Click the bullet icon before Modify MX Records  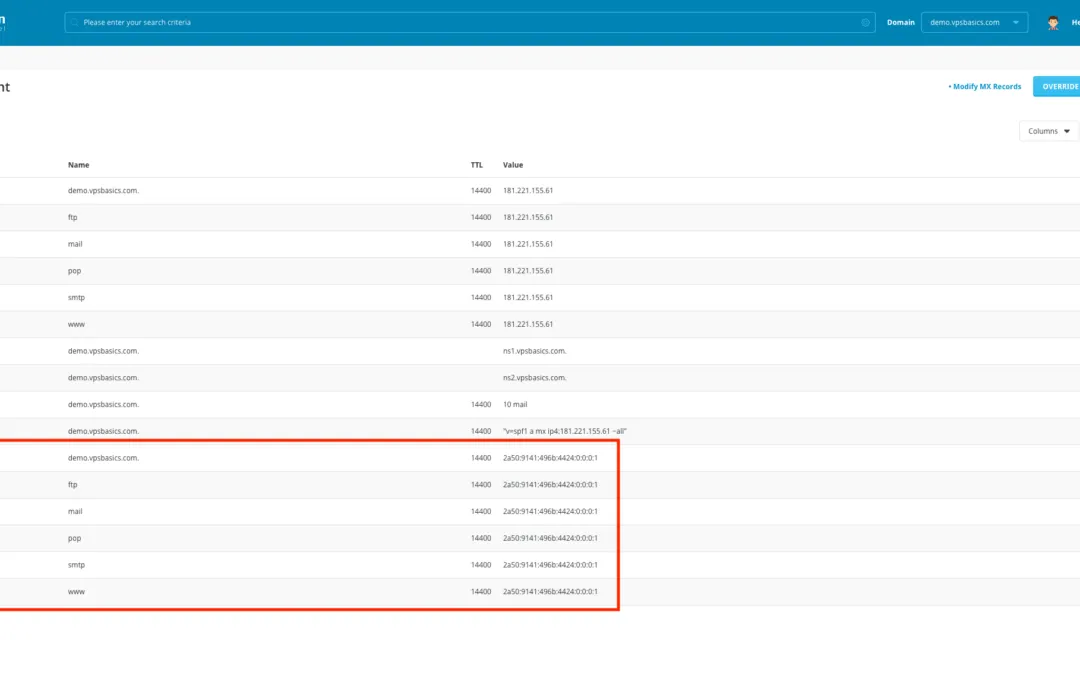[x=951, y=86]
